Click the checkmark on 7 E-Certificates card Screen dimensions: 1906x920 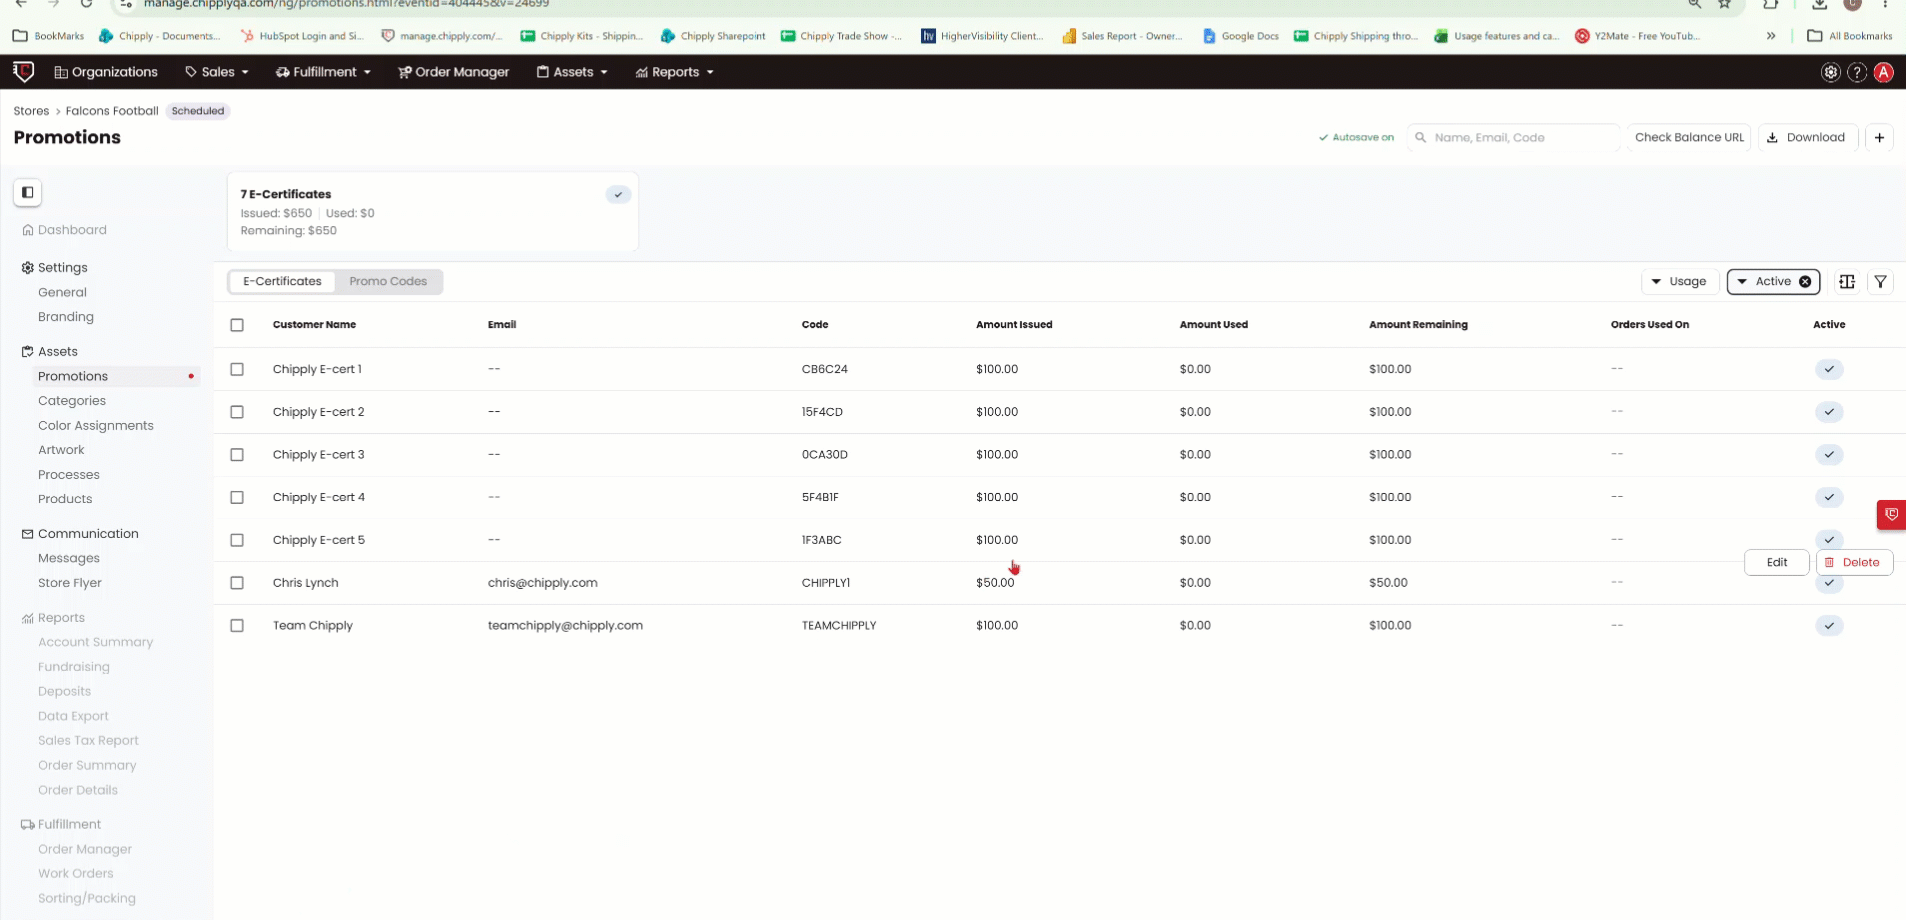pyautogui.click(x=618, y=194)
